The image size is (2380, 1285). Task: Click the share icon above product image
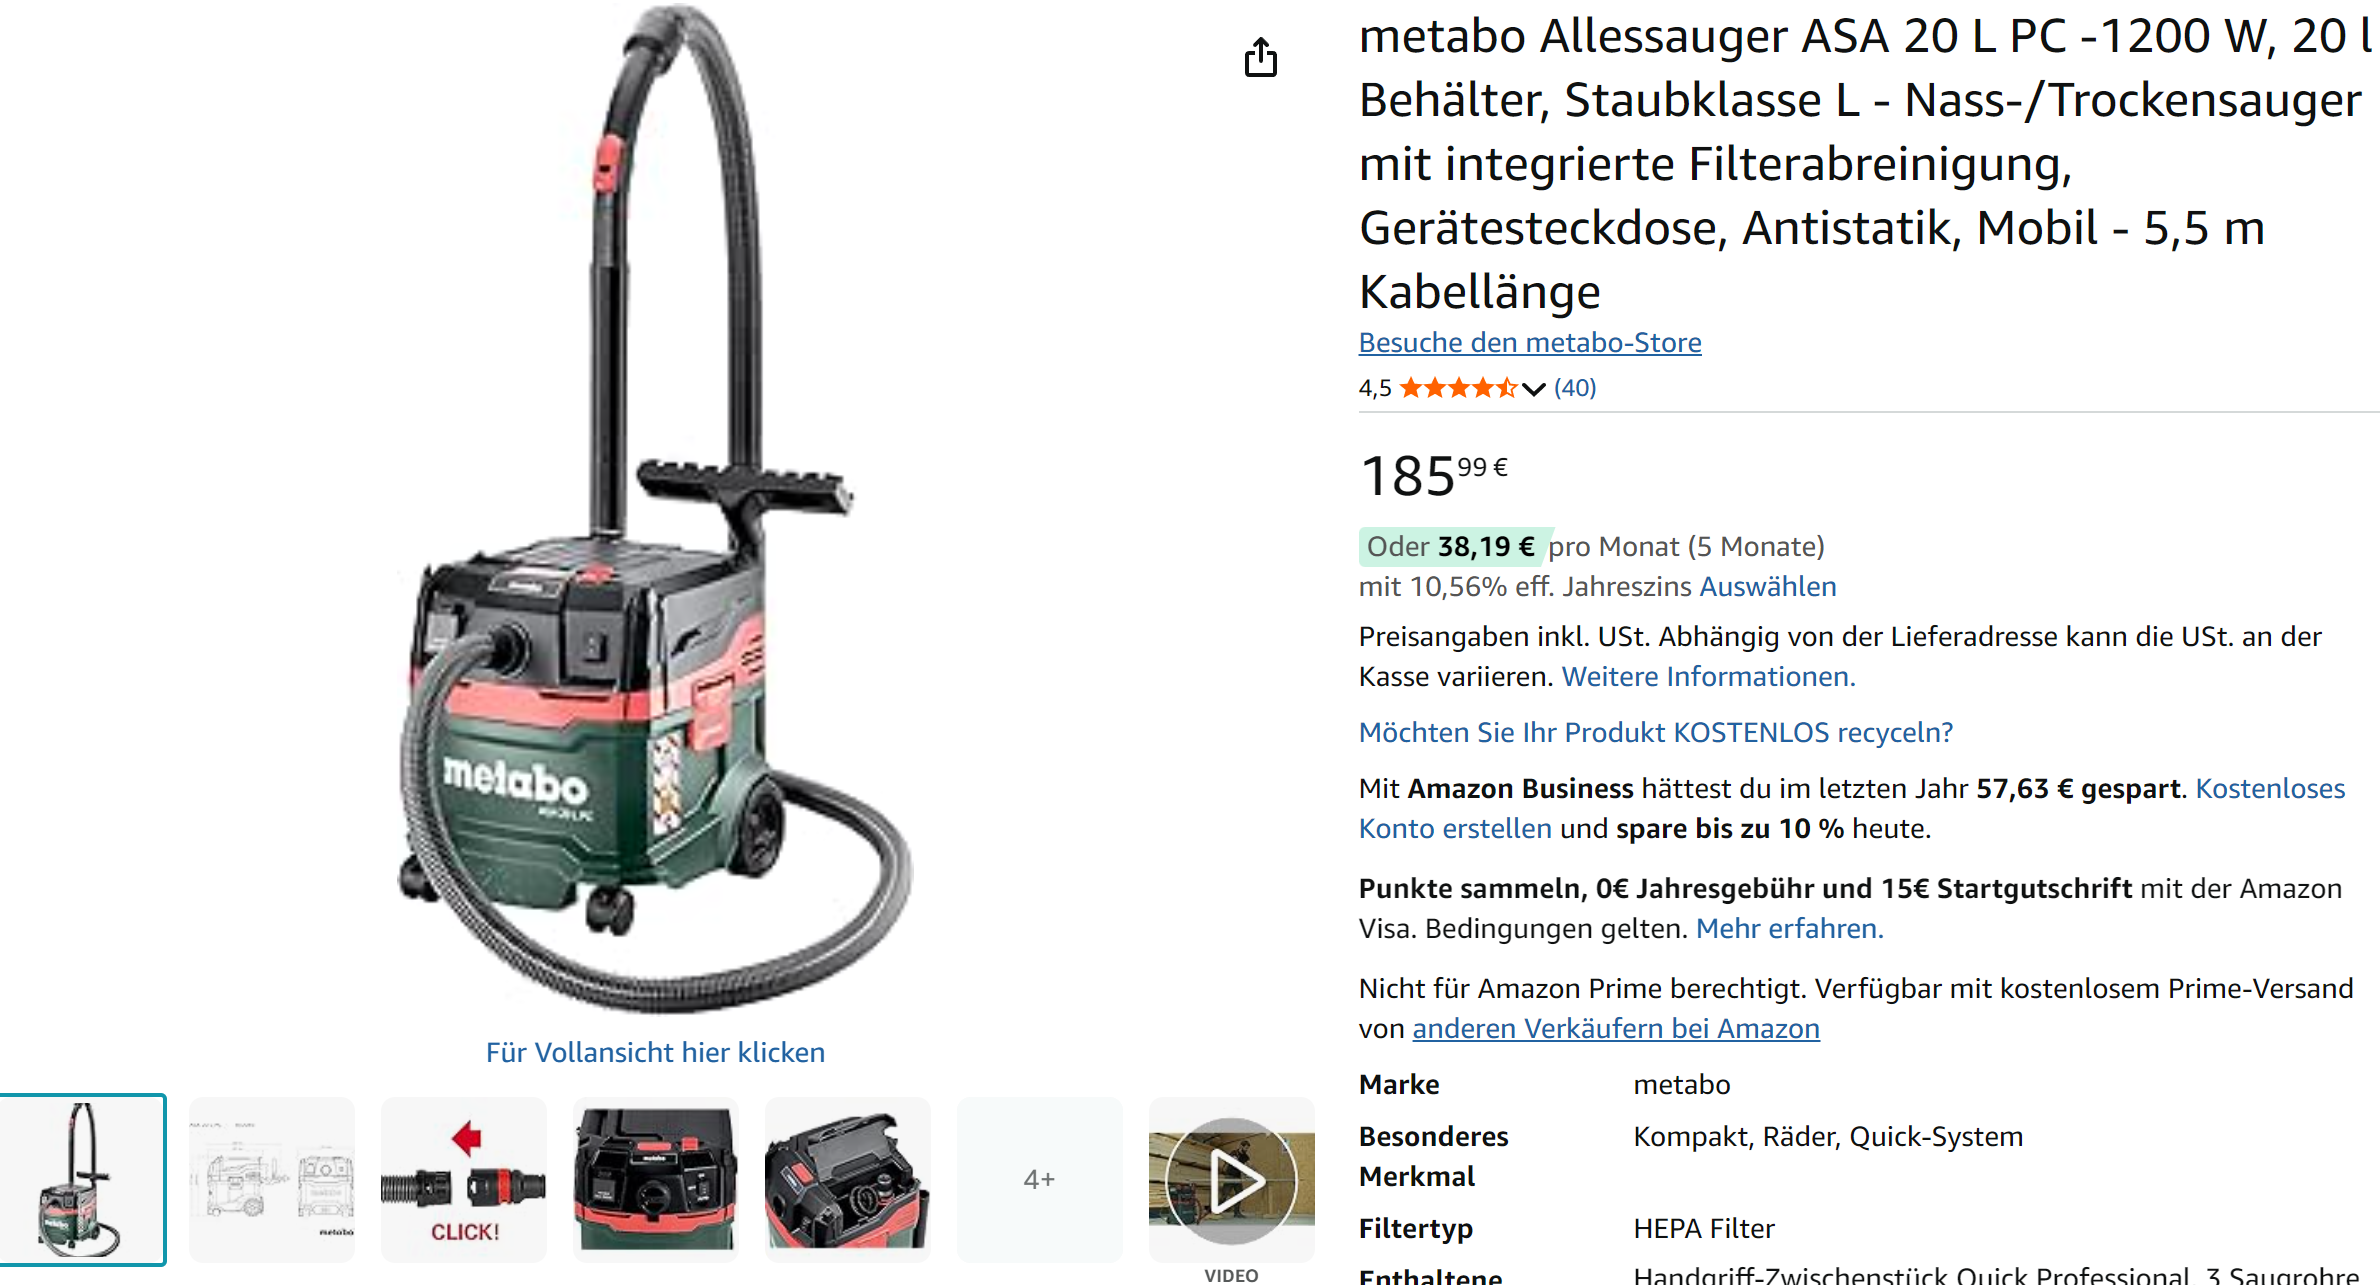tap(1261, 57)
